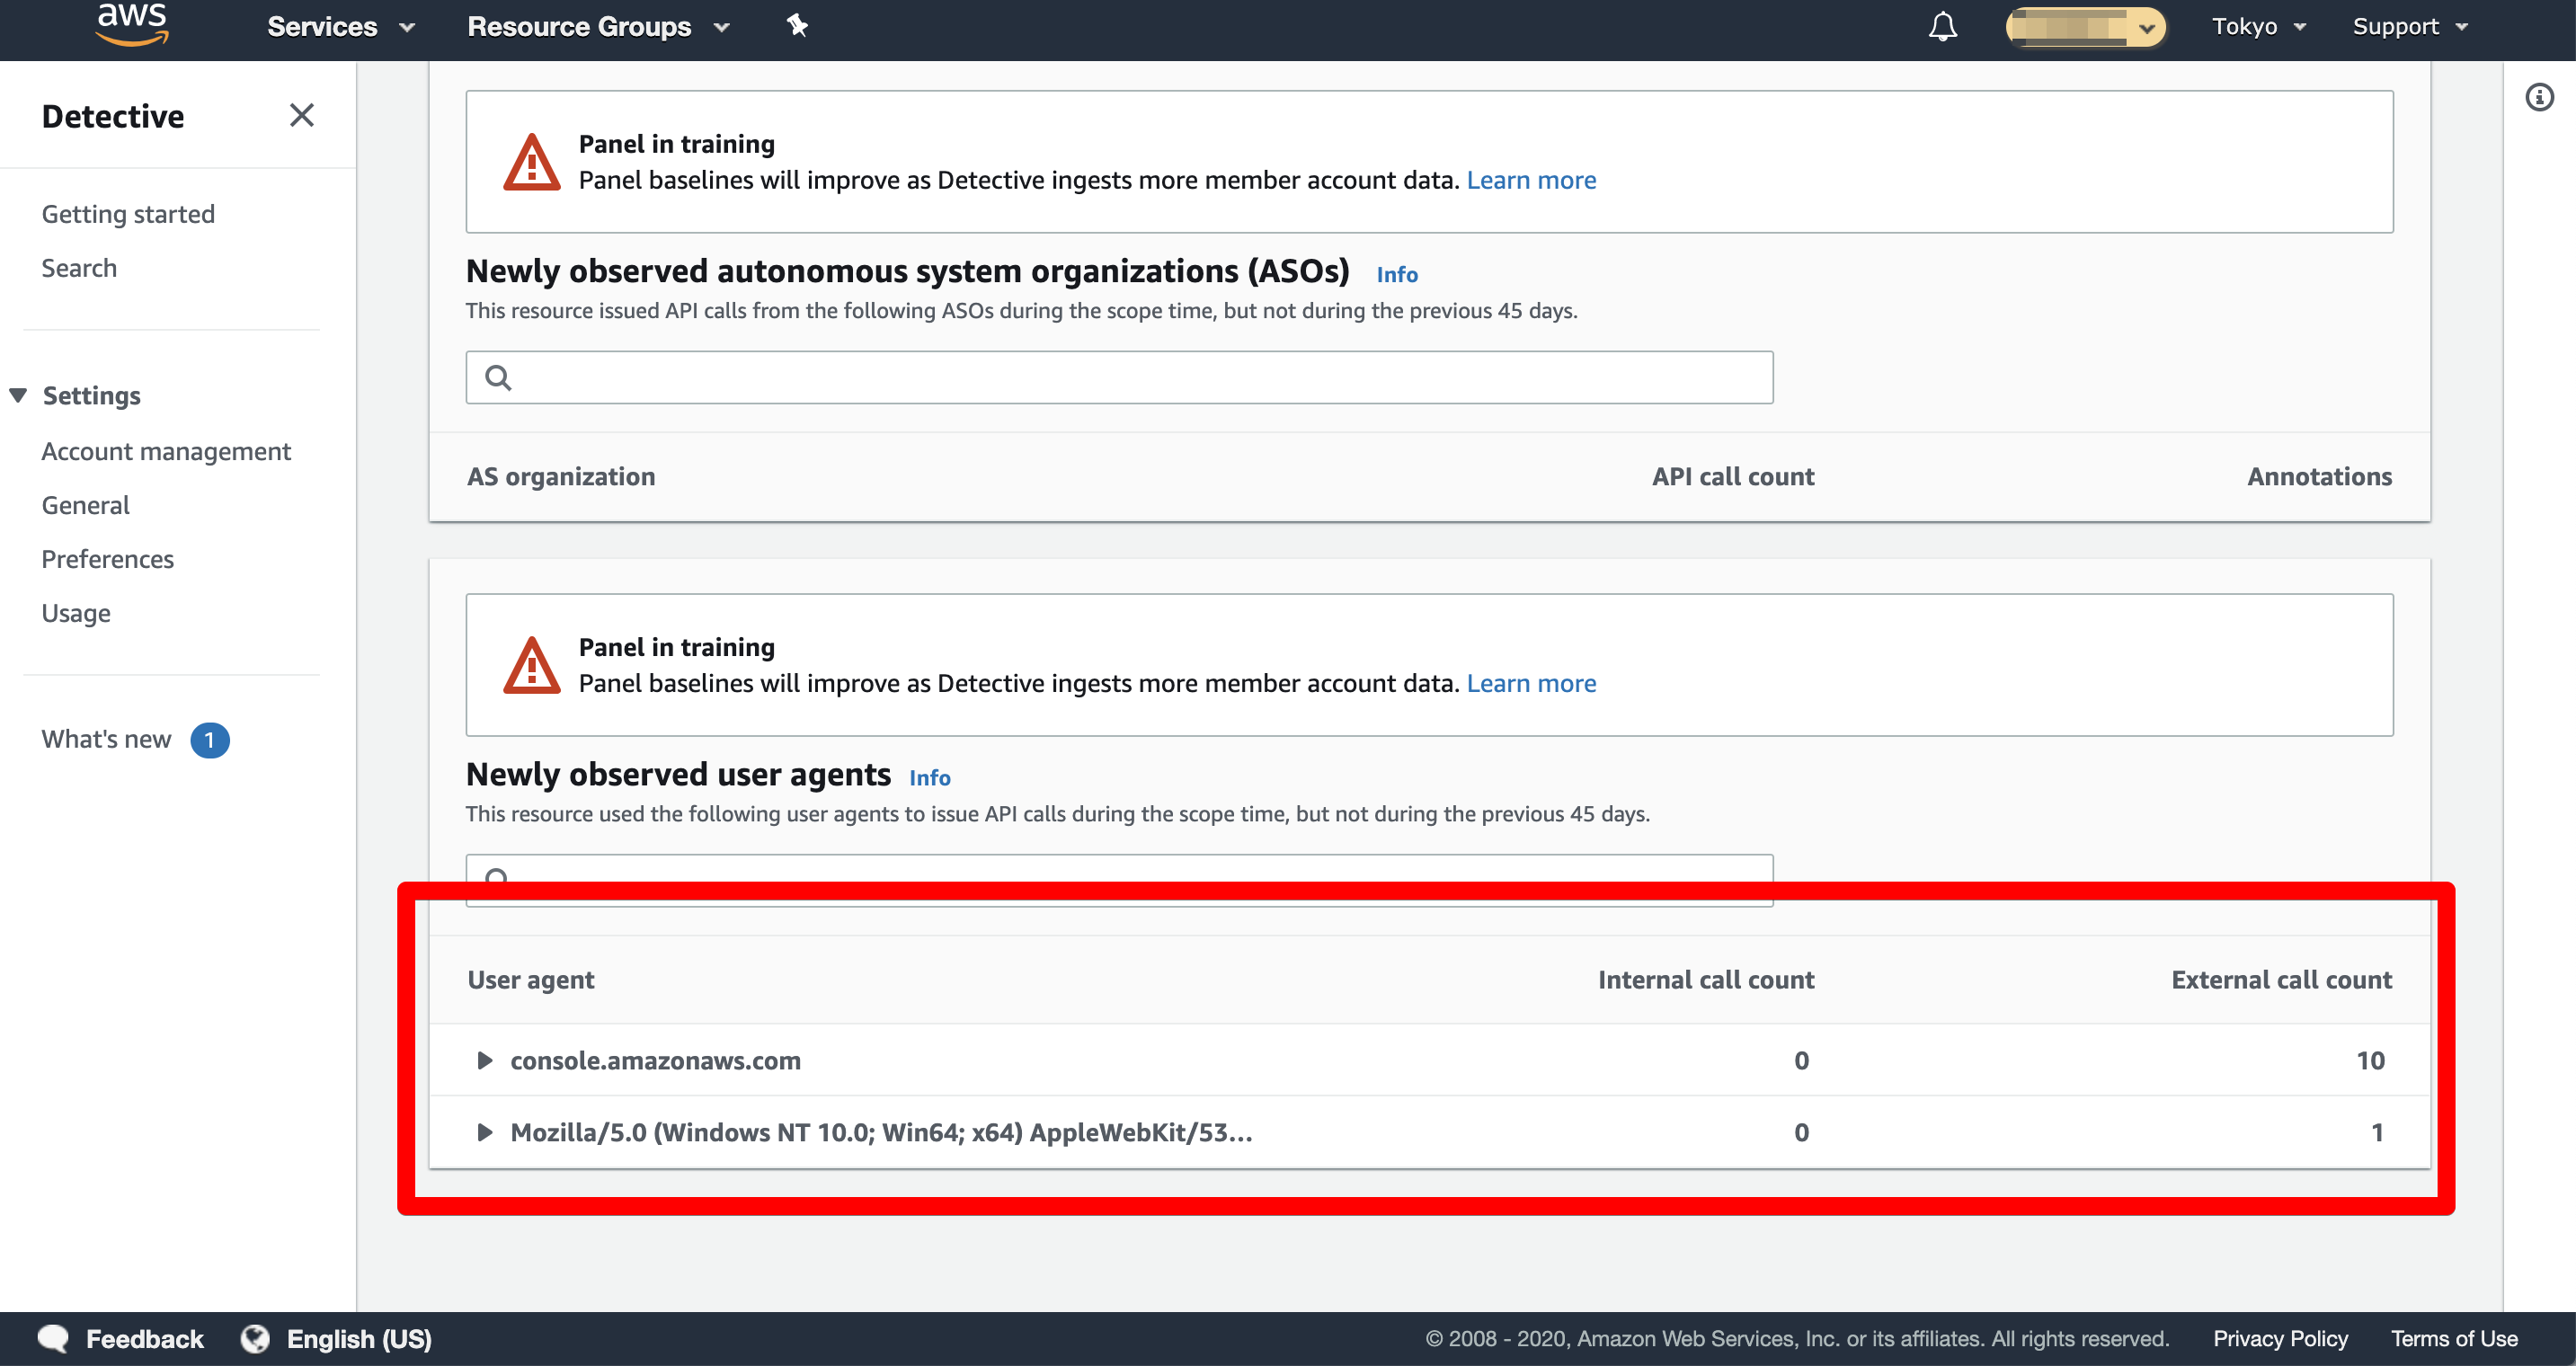Click search icon in ASO filter
The width and height of the screenshot is (2576, 1366).
(498, 377)
